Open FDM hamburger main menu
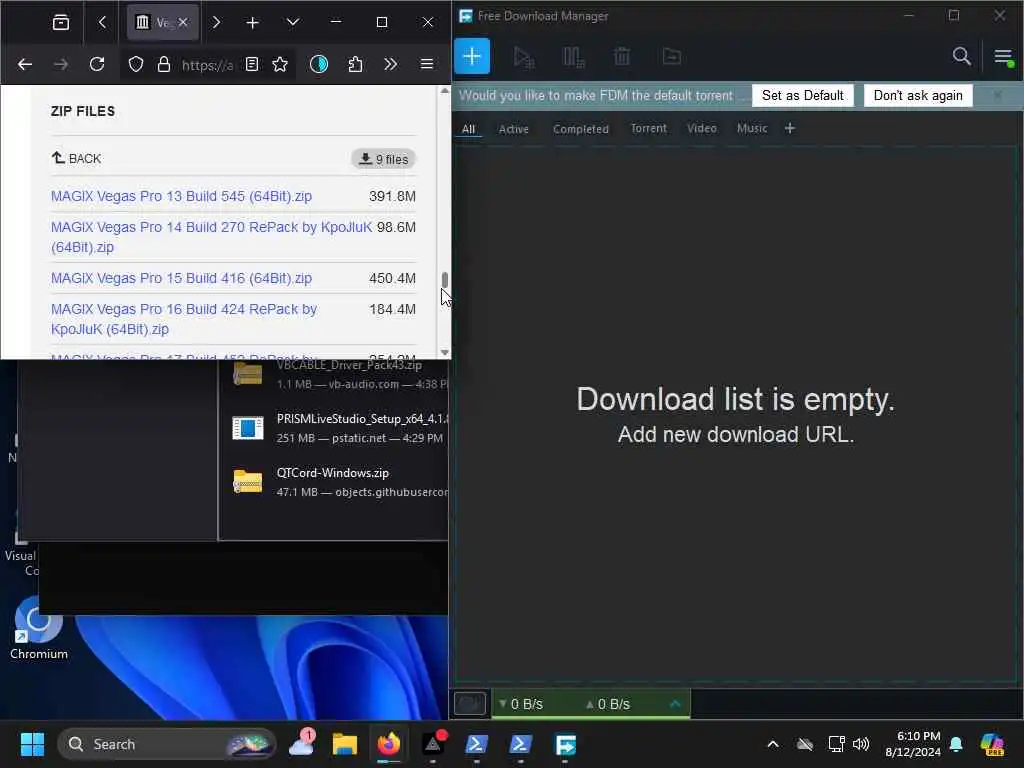The image size is (1024, 768). pyautogui.click(x=1004, y=57)
